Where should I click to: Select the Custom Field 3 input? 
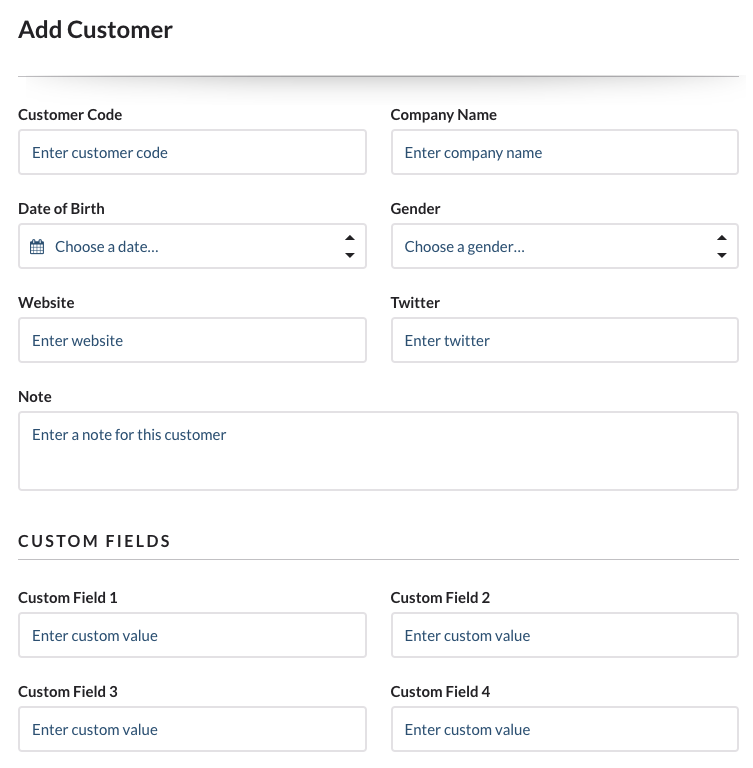[x=192, y=730]
